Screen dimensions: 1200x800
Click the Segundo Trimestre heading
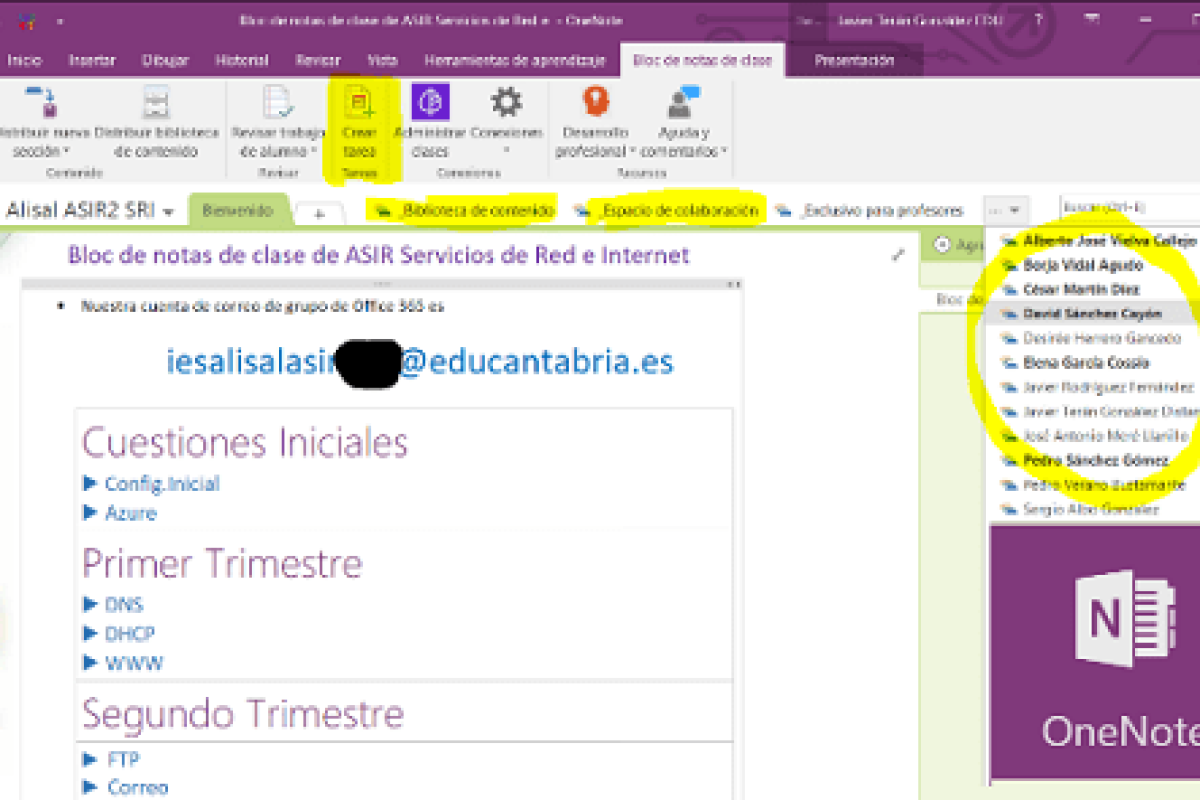point(243,714)
